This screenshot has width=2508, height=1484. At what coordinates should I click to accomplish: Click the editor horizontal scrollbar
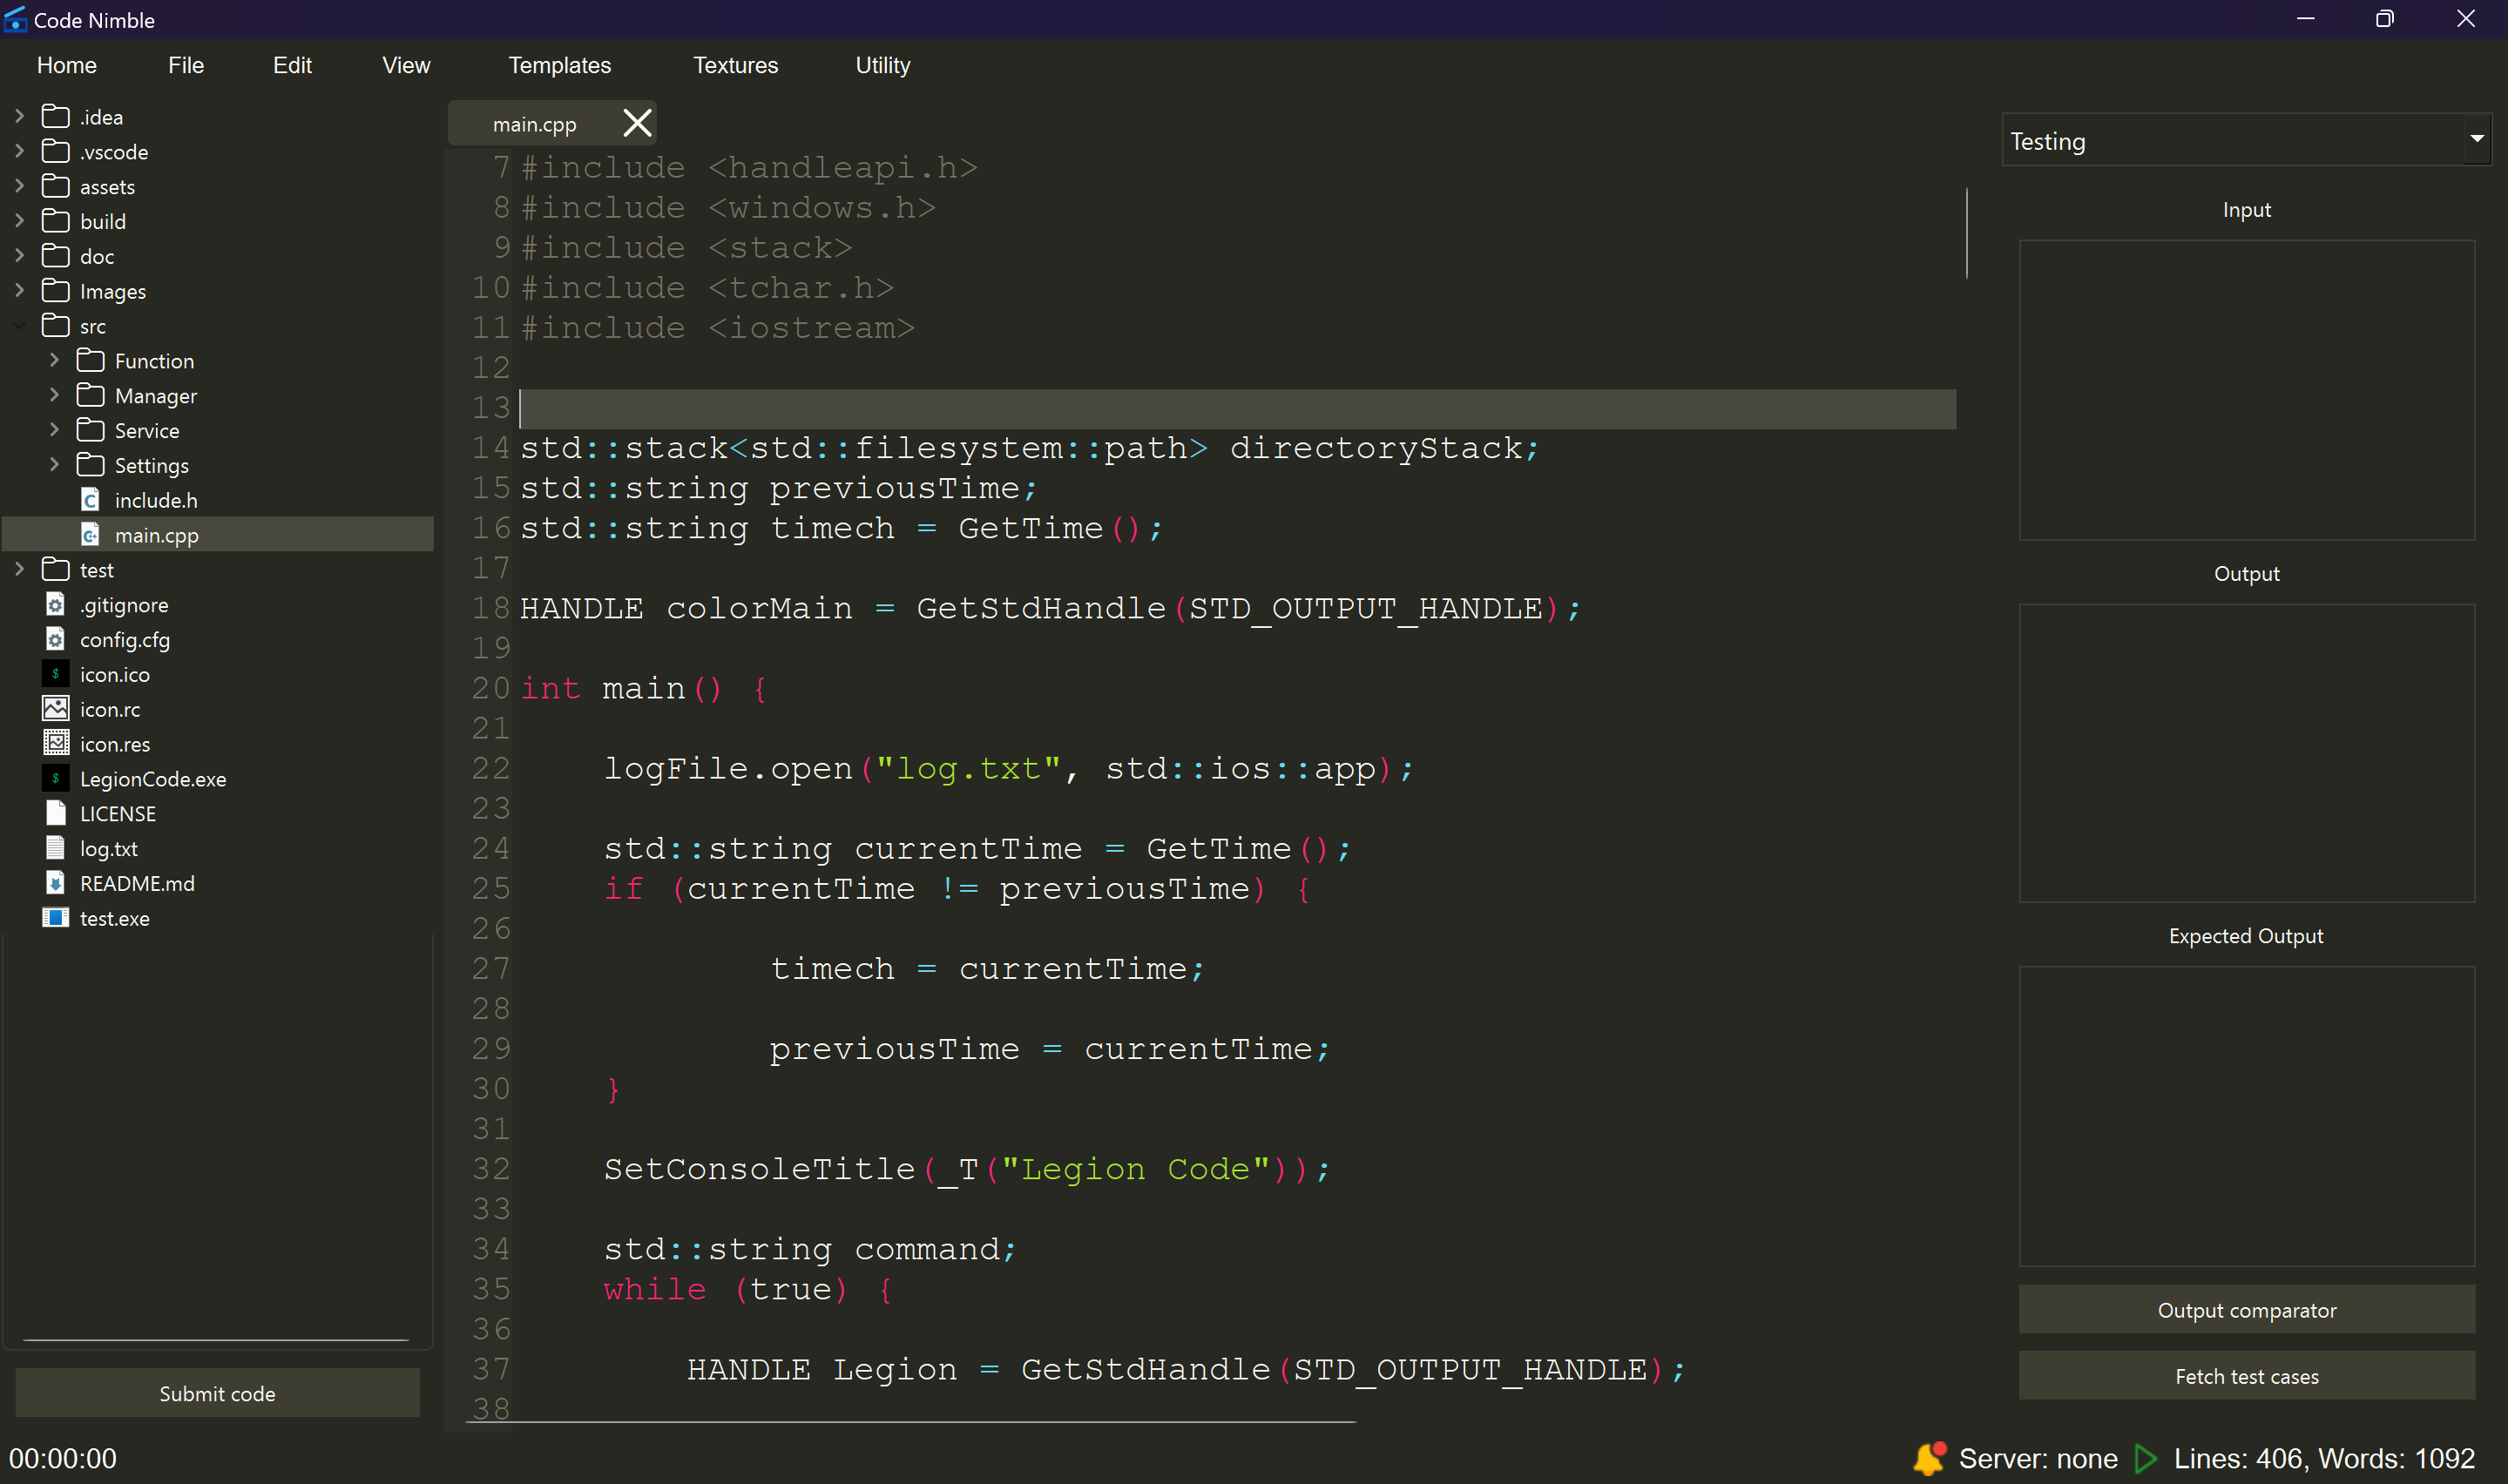tap(910, 1422)
